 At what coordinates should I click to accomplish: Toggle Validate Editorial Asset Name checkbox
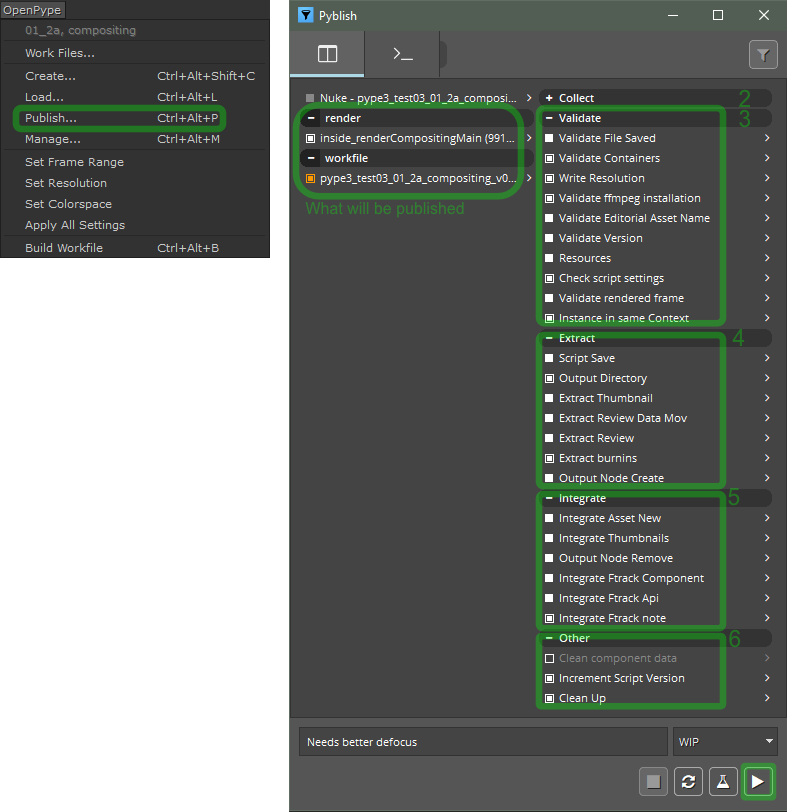(x=549, y=218)
